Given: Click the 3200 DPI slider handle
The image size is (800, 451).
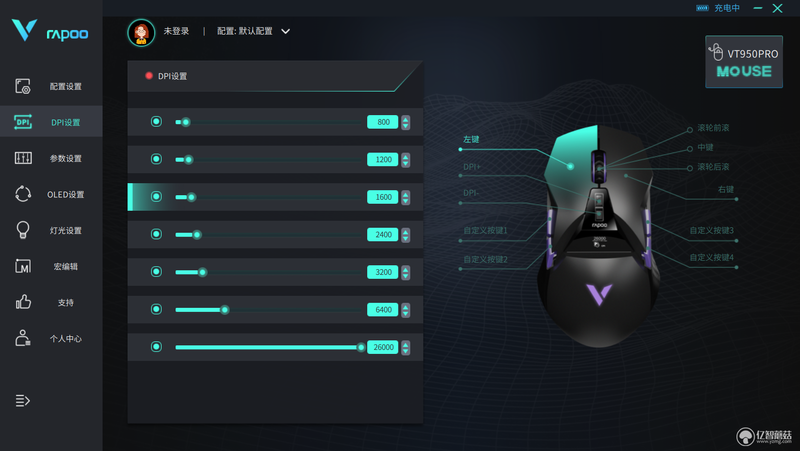Looking at the screenshot, I should click(x=203, y=272).
